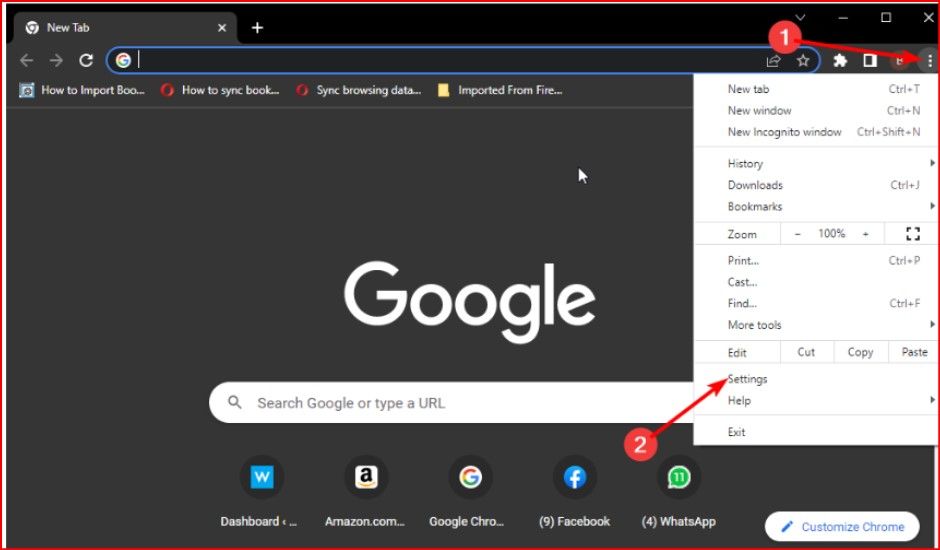Expand the Bookmarks submenu
The height and width of the screenshot is (550, 940).
point(815,206)
